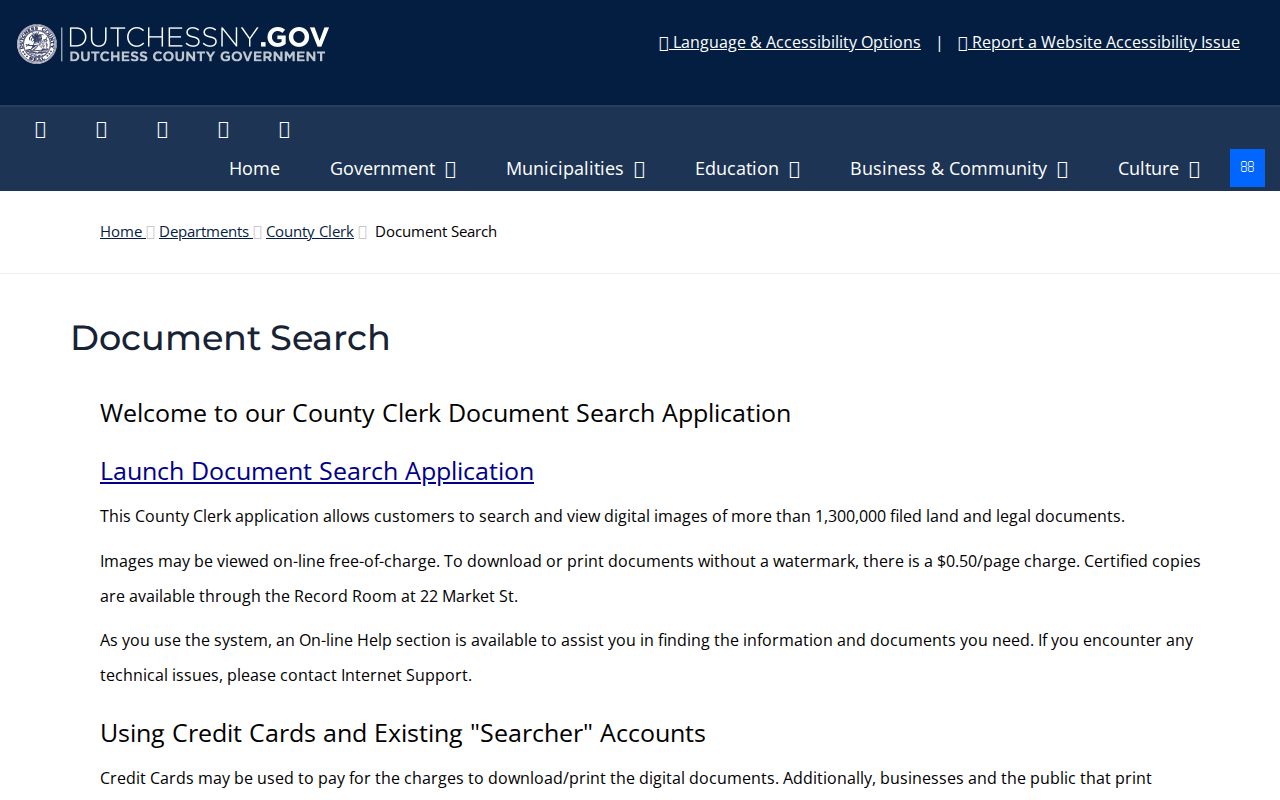Click the Welcome to our County Clerk heading

(x=445, y=413)
